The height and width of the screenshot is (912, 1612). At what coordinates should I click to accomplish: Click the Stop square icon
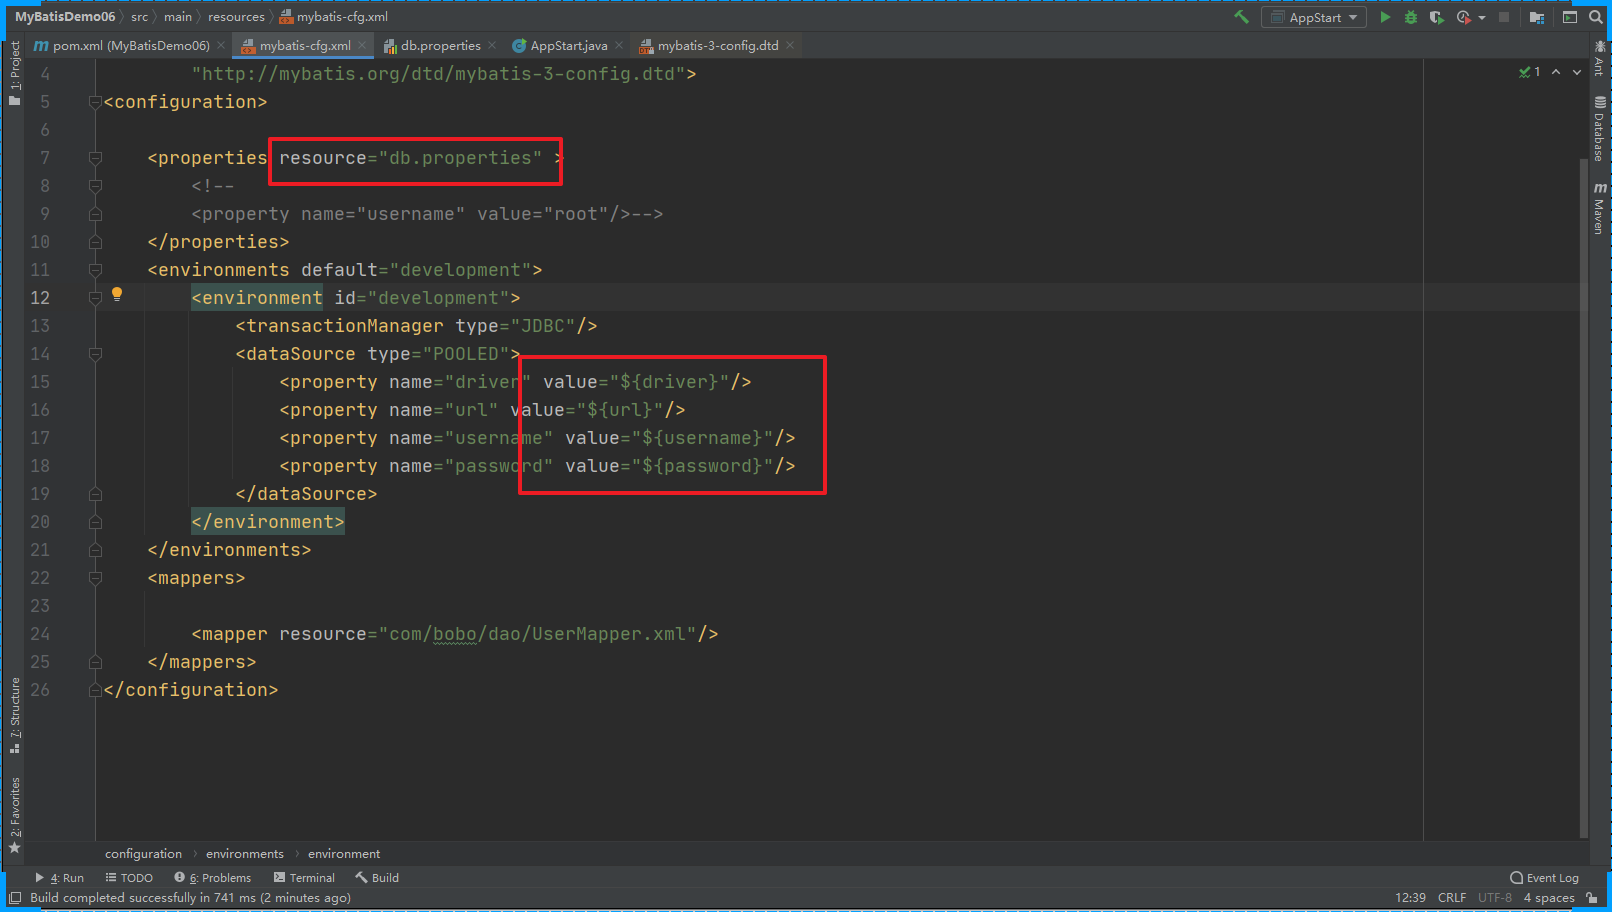[1504, 17]
